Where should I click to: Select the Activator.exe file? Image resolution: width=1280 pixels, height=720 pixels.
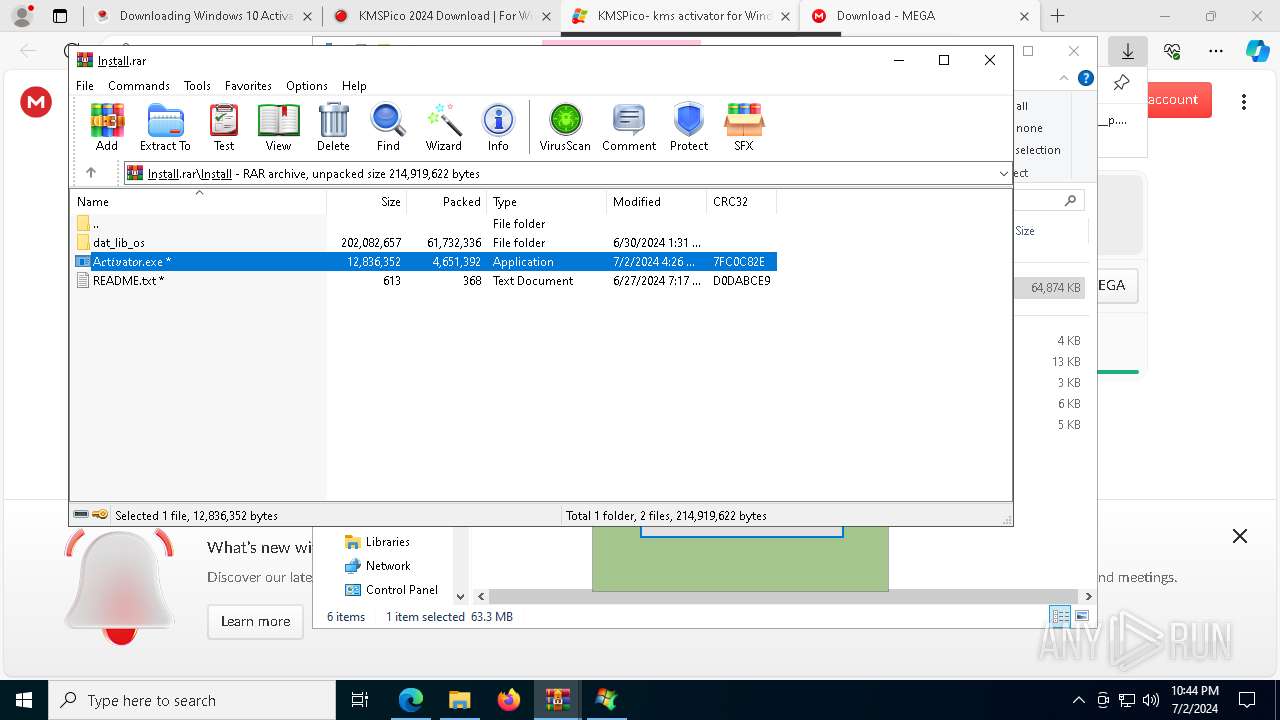[424, 262]
